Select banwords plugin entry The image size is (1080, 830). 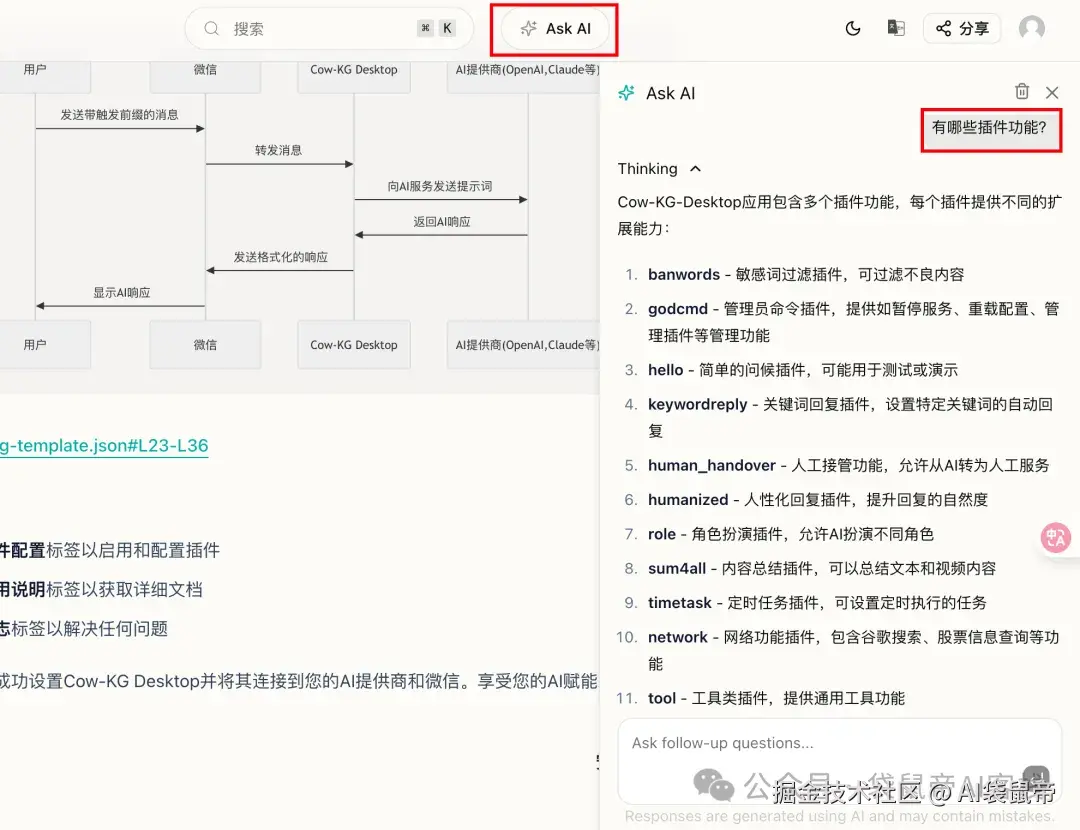pyautogui.click(x=806, y=274)
